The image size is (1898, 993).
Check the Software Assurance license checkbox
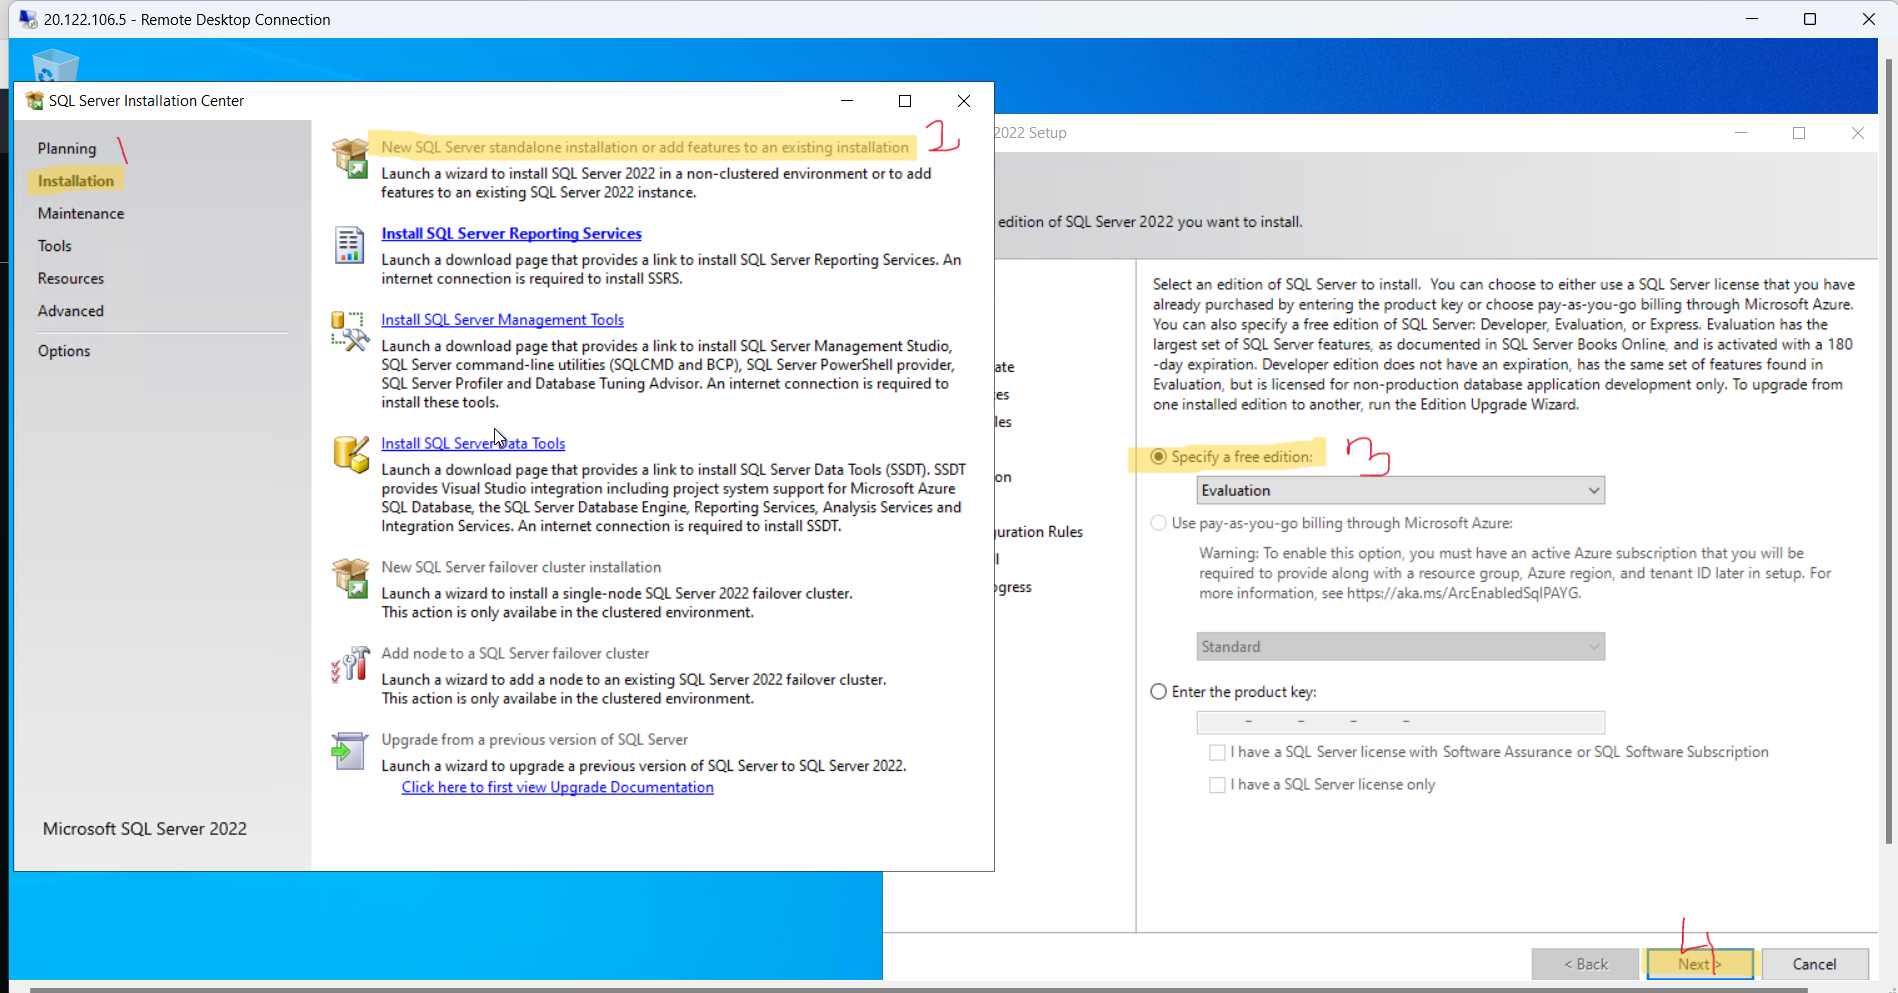pos(1217,752)
